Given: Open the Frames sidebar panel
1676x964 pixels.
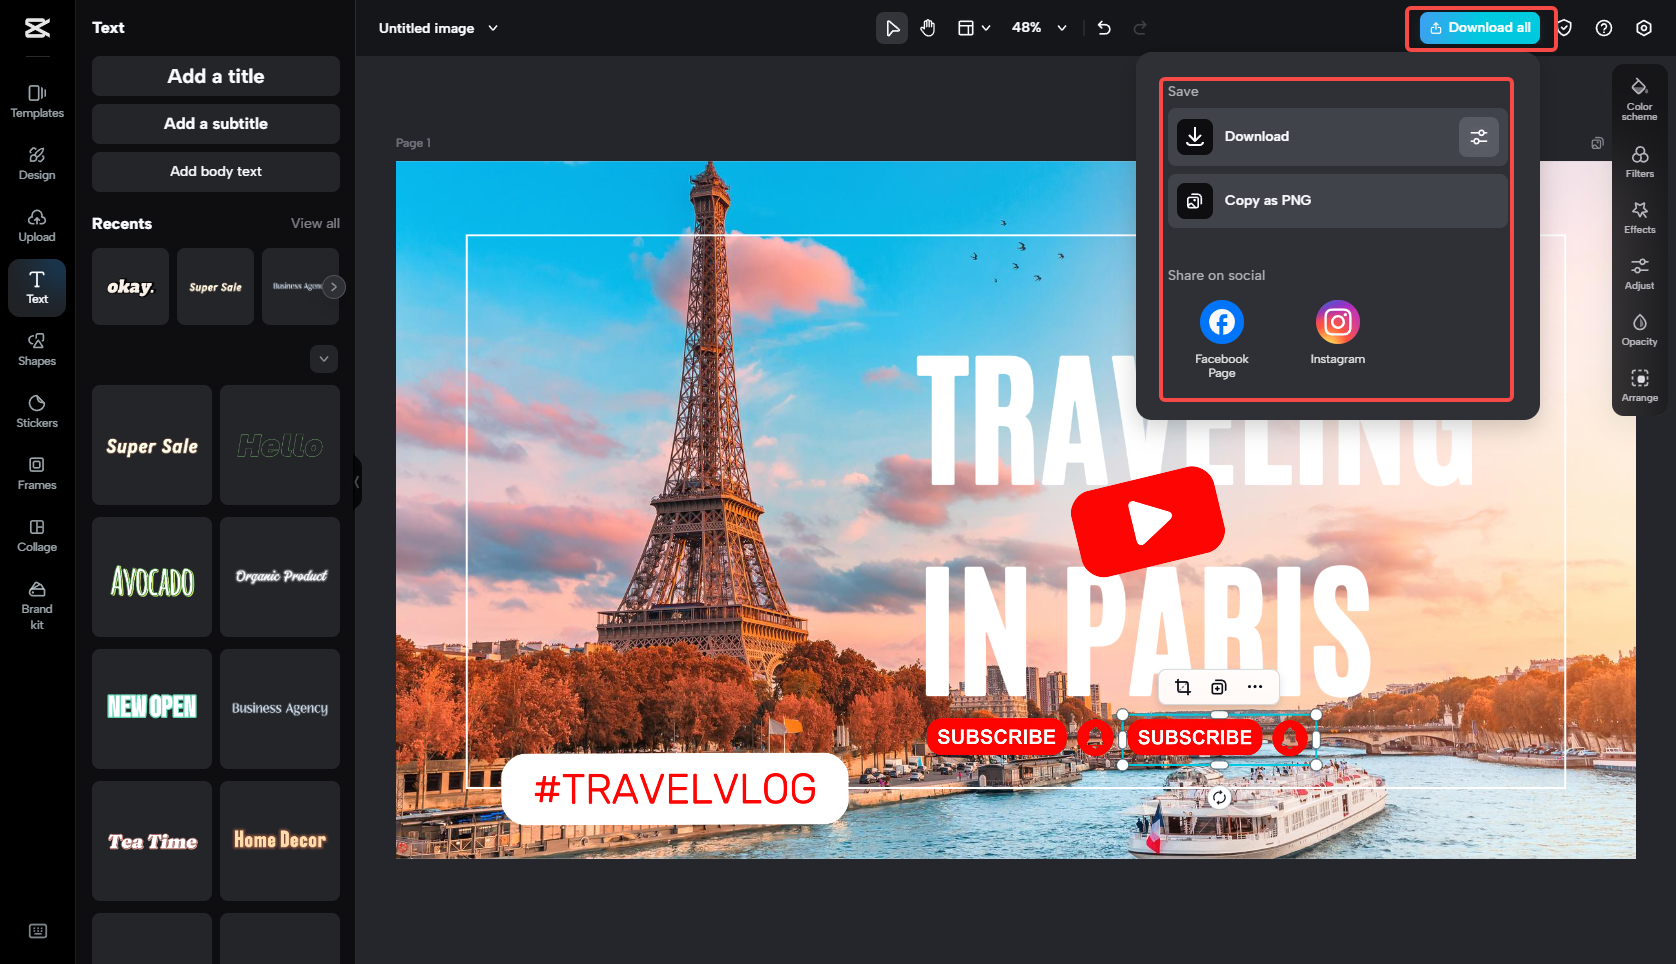Looking at the screenshot, I should pyautogui.click(x=37, y=474).
